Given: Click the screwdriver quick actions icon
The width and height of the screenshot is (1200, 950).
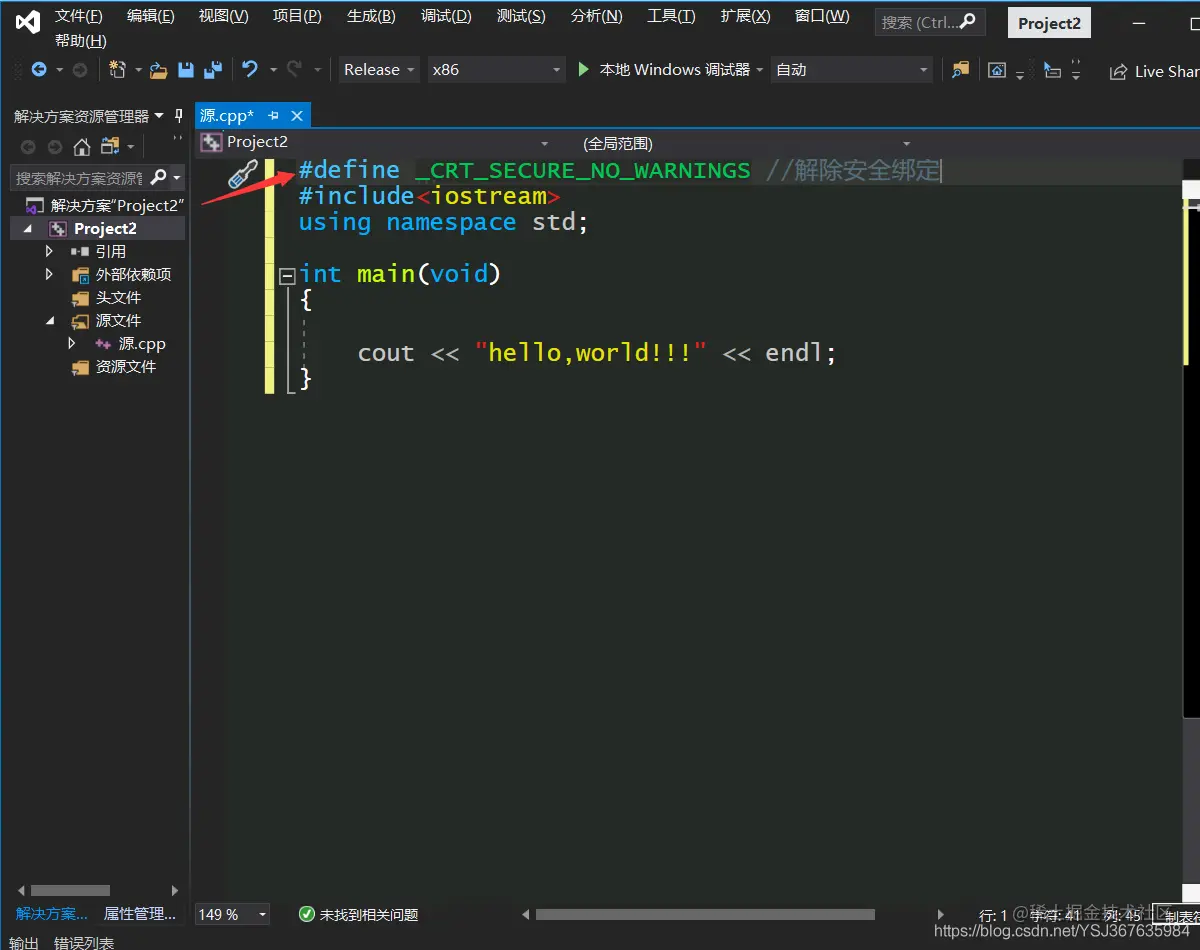Looking at the screenshot, I should (x=243, y=174).
